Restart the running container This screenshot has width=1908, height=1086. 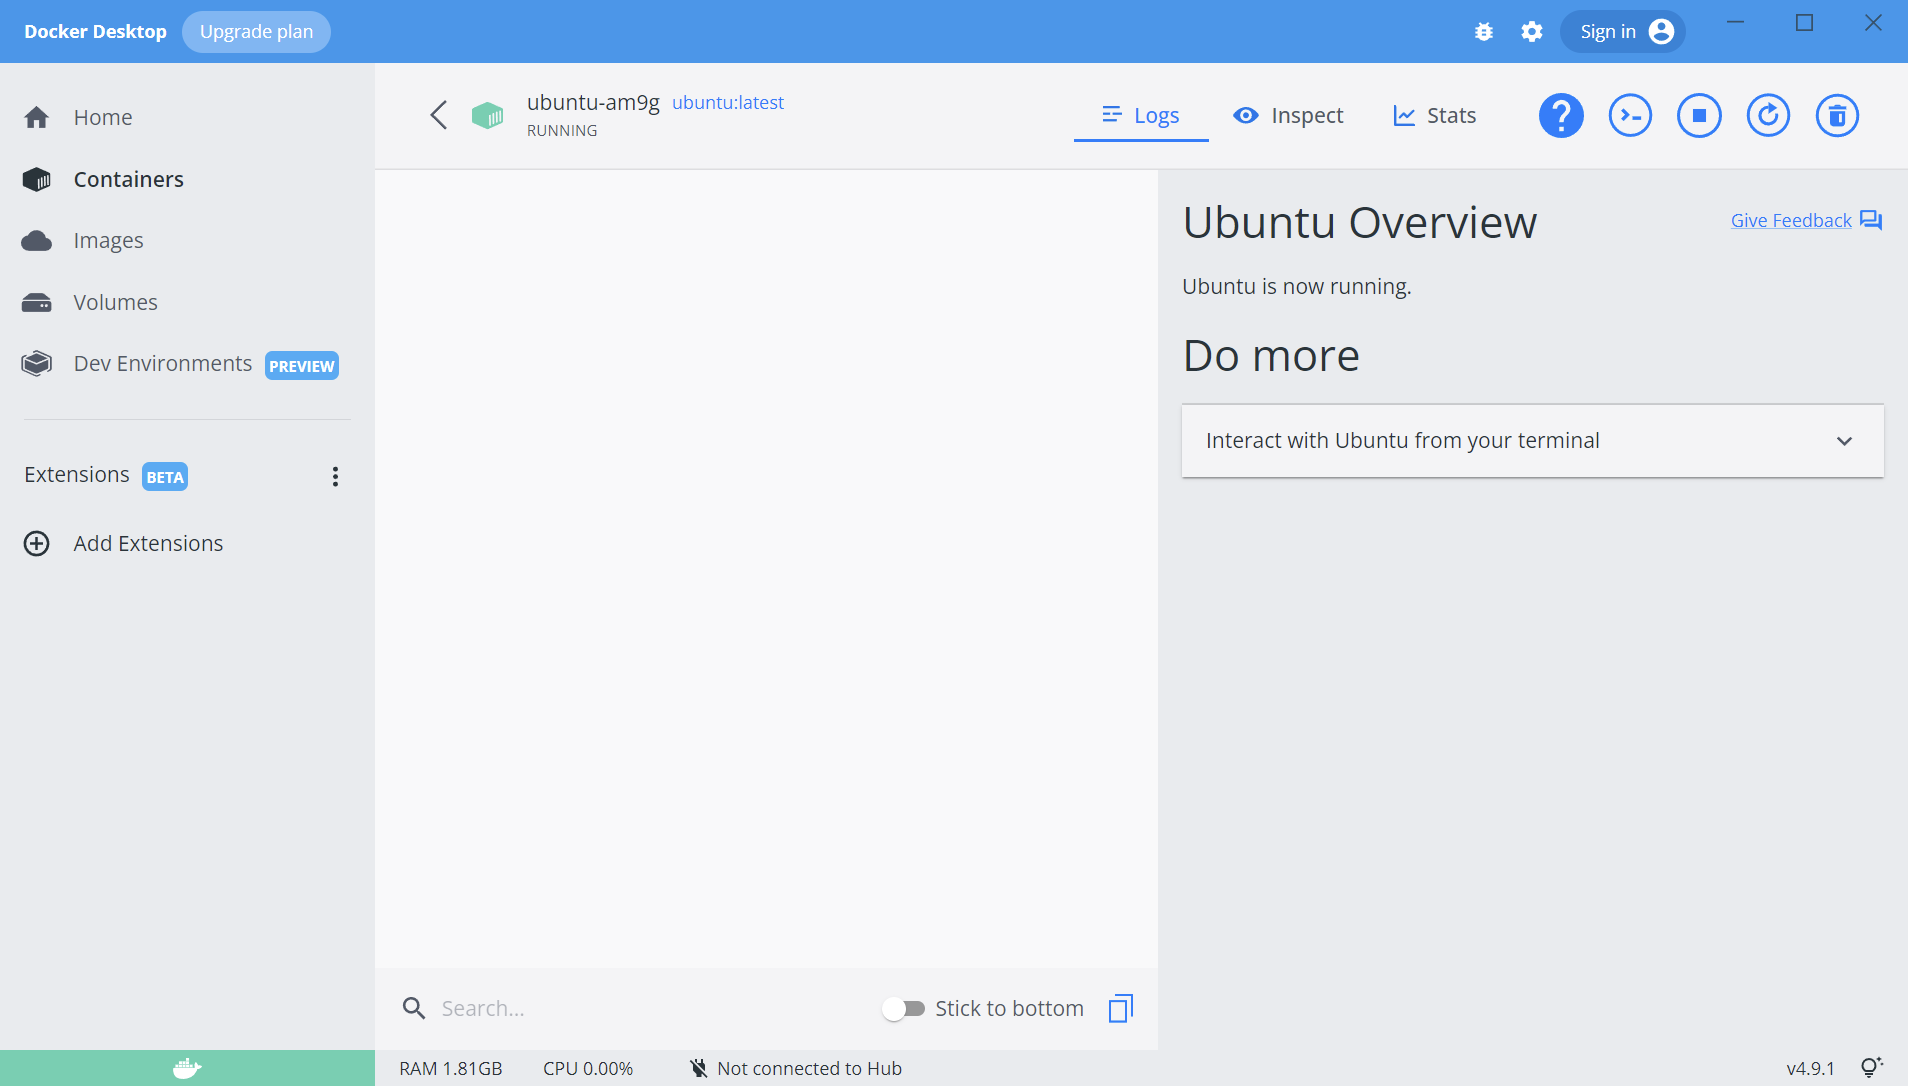[x=1768, y=115]
